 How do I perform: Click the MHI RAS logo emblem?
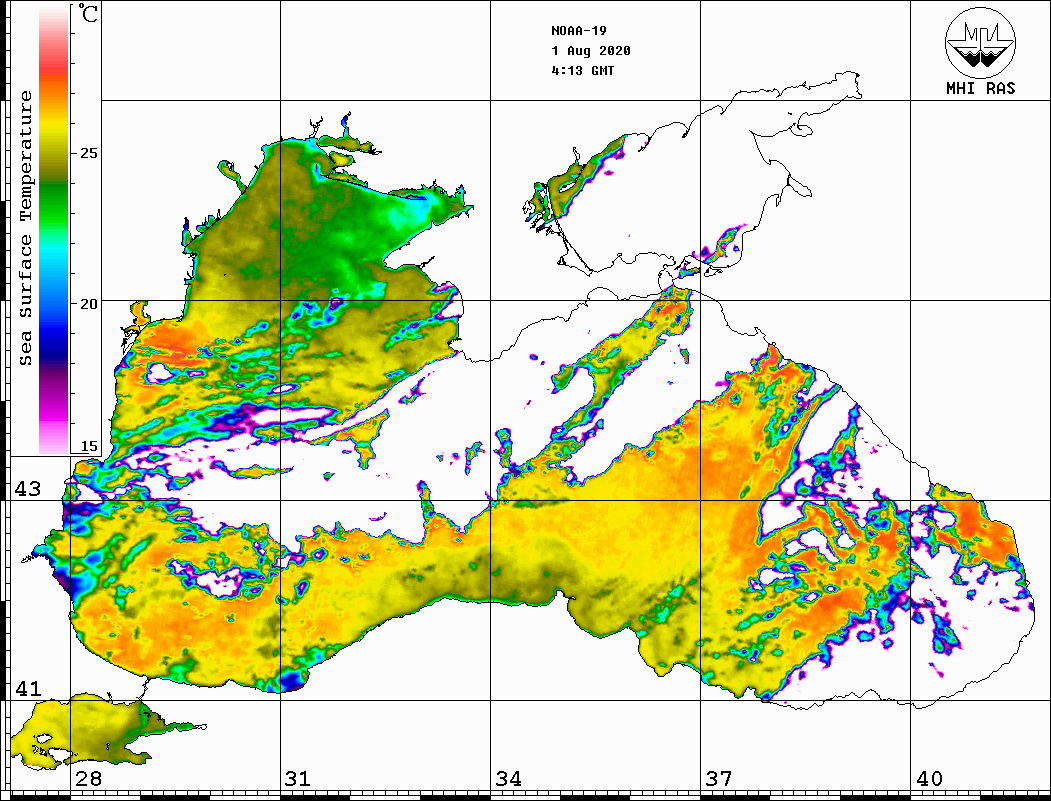coord(980,43)
